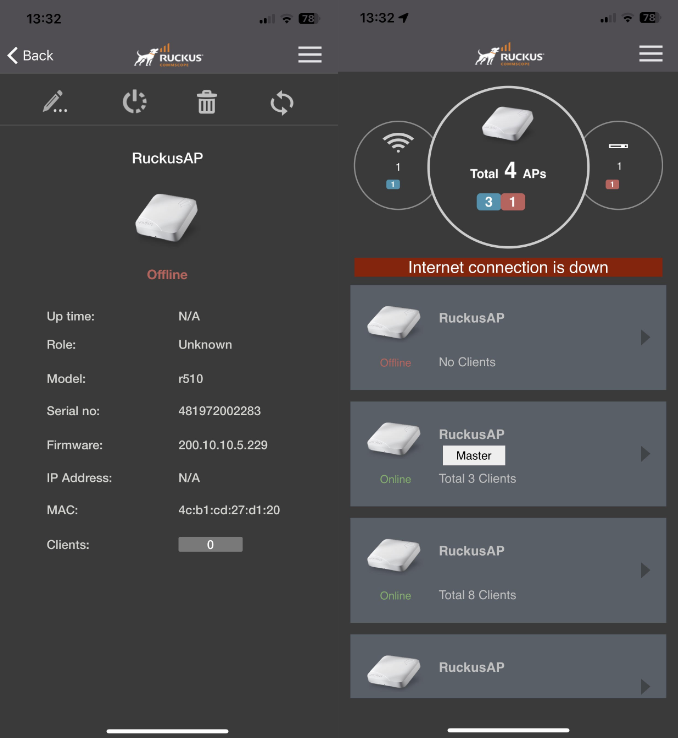This screenshot has width=678, height=739.
Task: Open hamburger menu on AP details screen
Action: pos(310,55)
